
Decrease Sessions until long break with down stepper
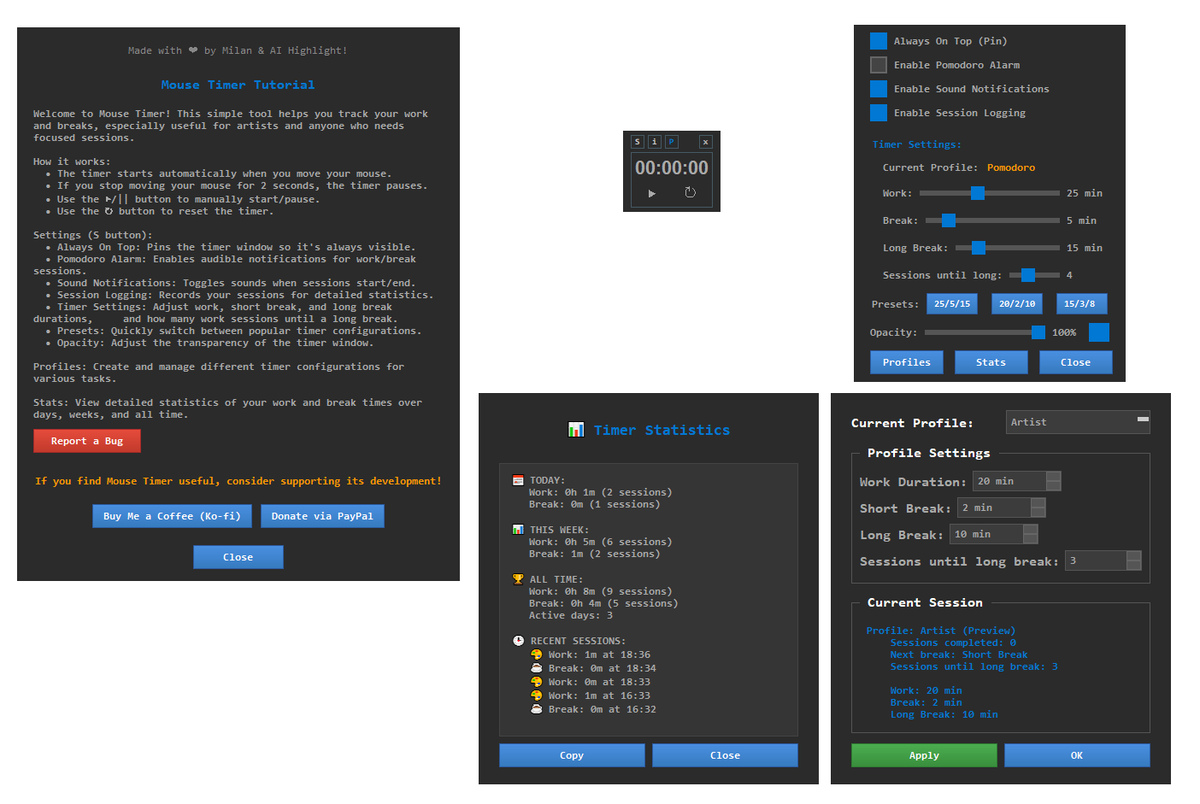coord(1133,566)
